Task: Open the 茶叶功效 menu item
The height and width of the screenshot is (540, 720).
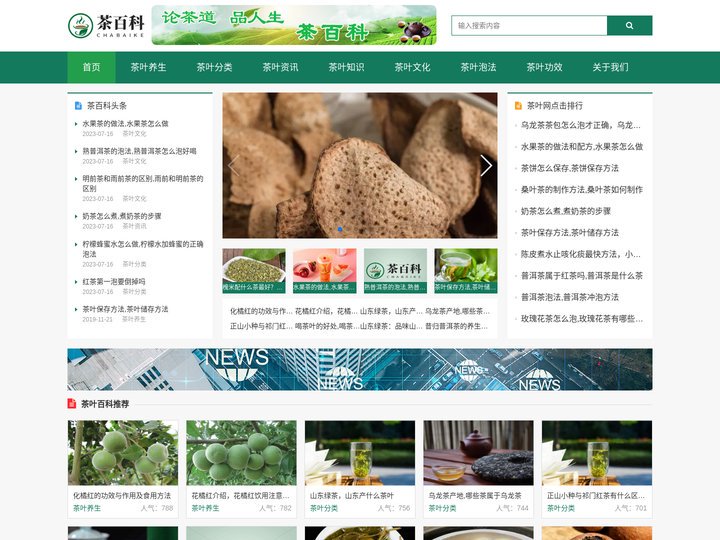Action: tap(545, 67)
